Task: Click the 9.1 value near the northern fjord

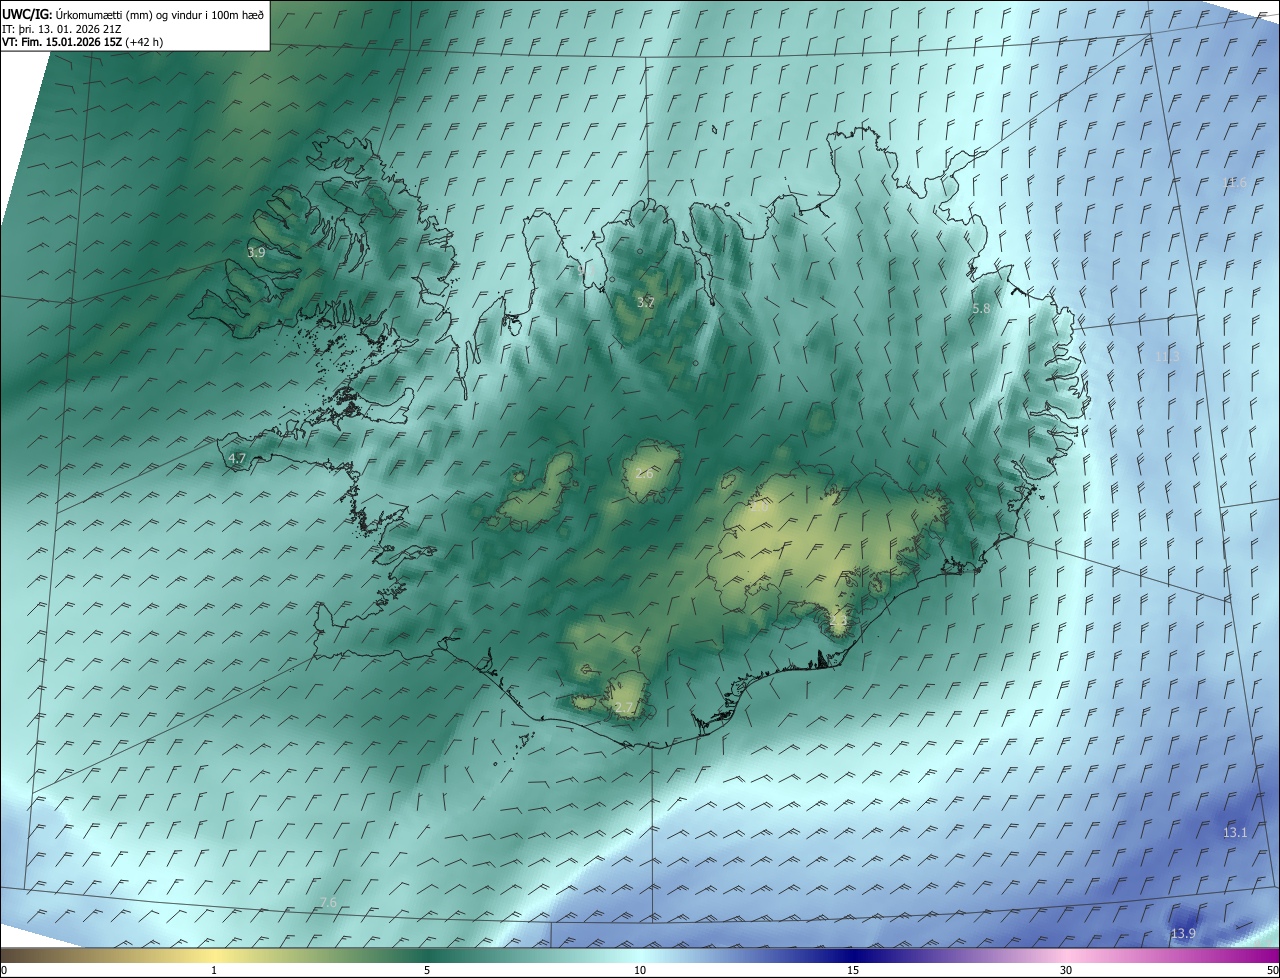Action: (587, 269)
